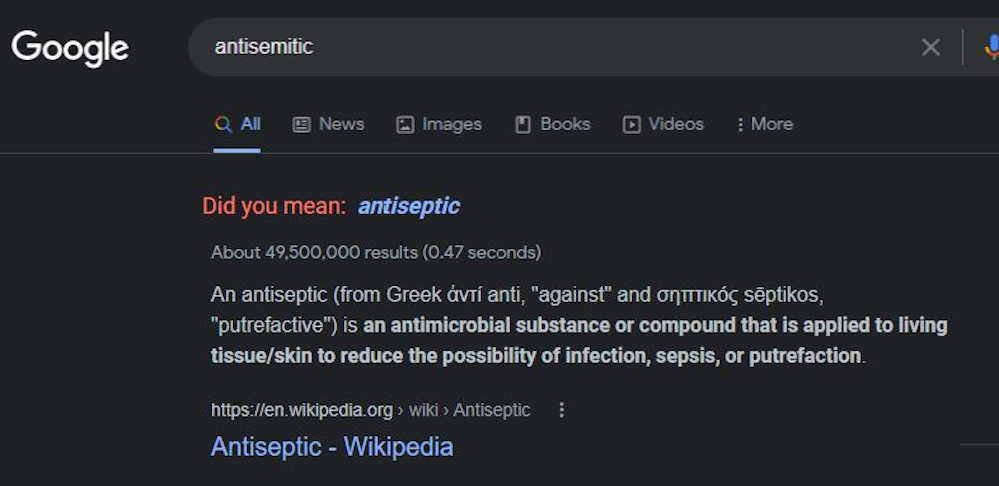999x486 pixels.
Task: Click the About 49,500,000 results text
Action: tap(375, 252)
